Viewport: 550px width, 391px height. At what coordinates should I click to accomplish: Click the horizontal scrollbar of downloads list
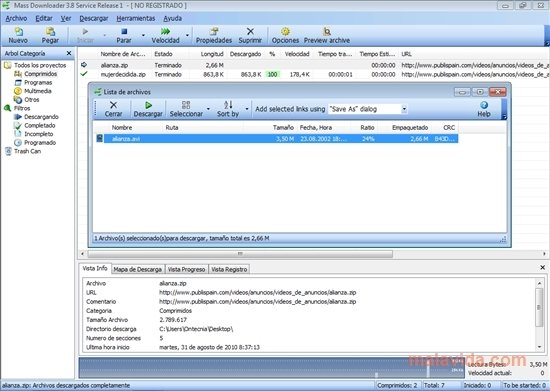[x=240, y=254]
